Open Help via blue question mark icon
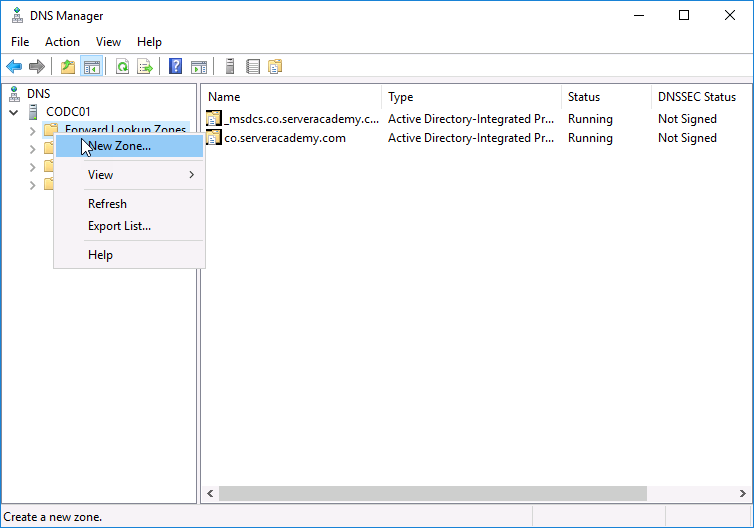 click(176, 67)
